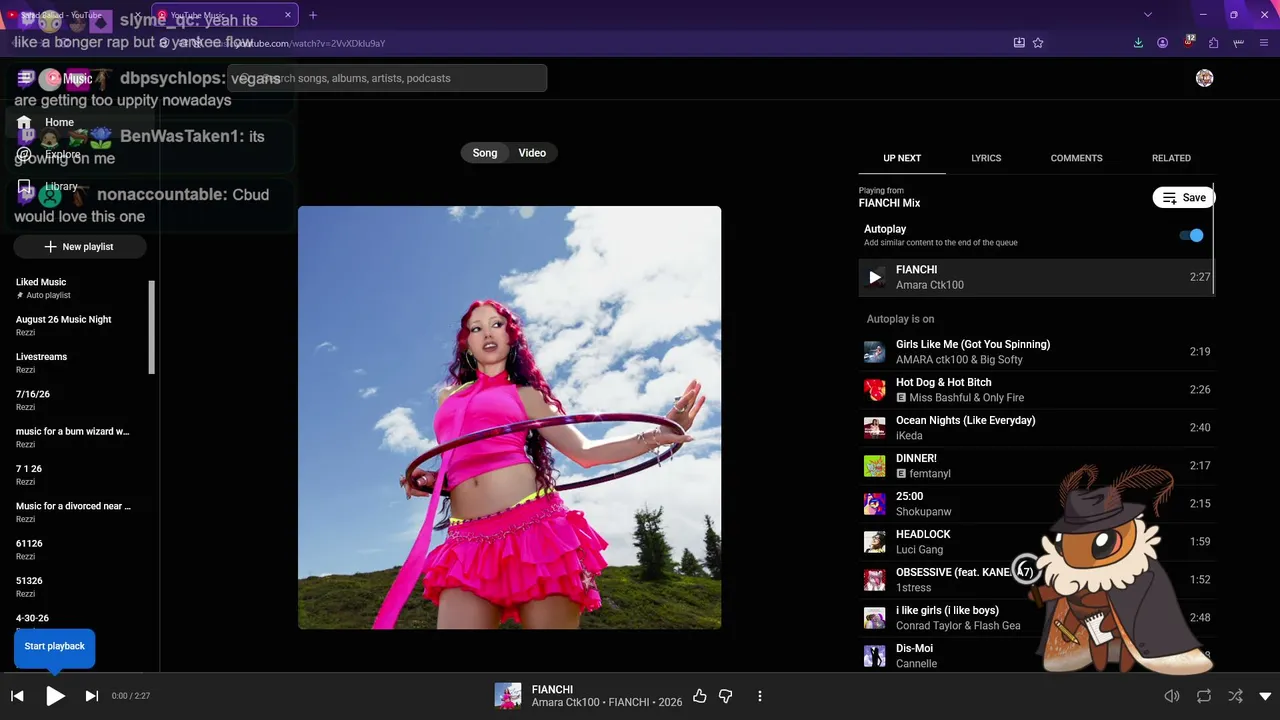Open the COMMENTS tab
Viewport: 1280px width, 720px height.
click(1077, 158)
